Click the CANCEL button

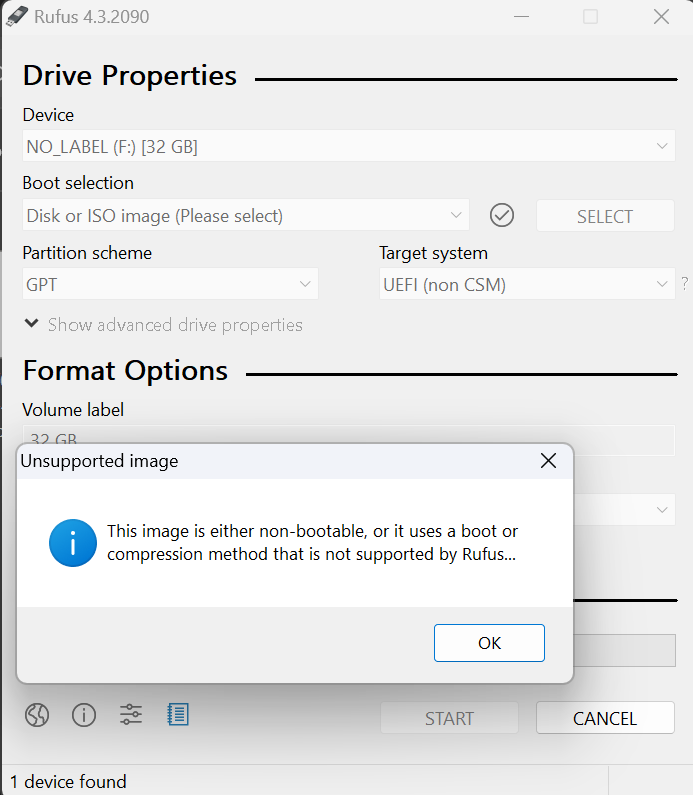pyautogui.click(x=605, y=718)
